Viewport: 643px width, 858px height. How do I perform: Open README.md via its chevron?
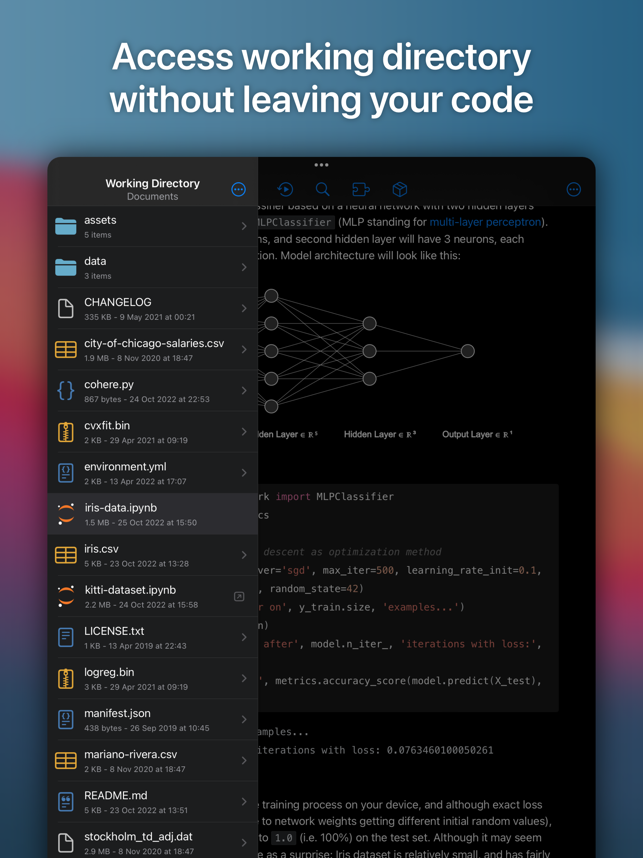click(x=244, y=802)
